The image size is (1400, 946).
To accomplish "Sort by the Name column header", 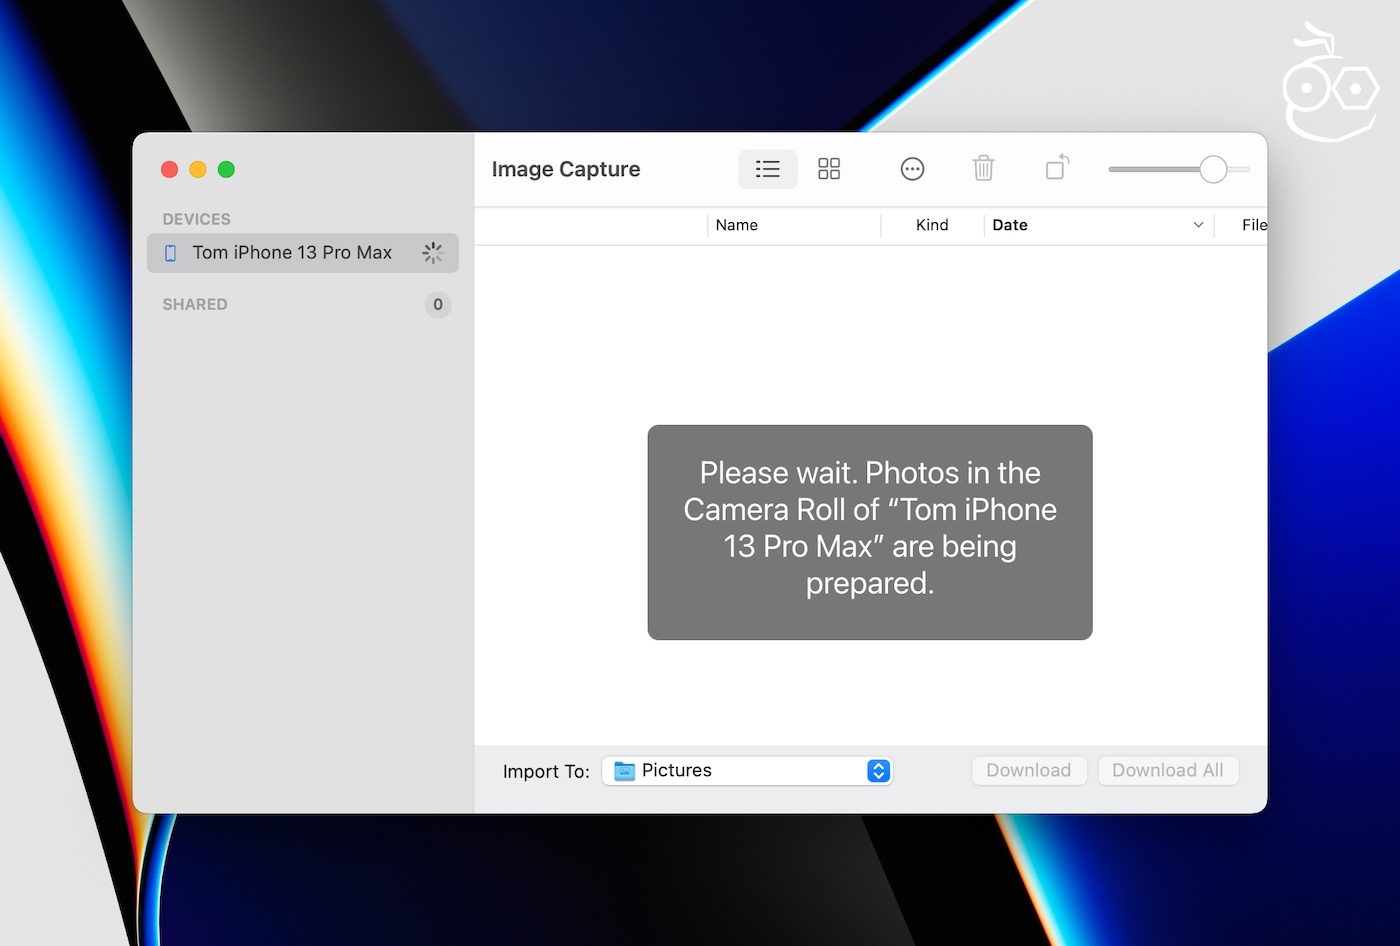I will (x=737, y=225).
